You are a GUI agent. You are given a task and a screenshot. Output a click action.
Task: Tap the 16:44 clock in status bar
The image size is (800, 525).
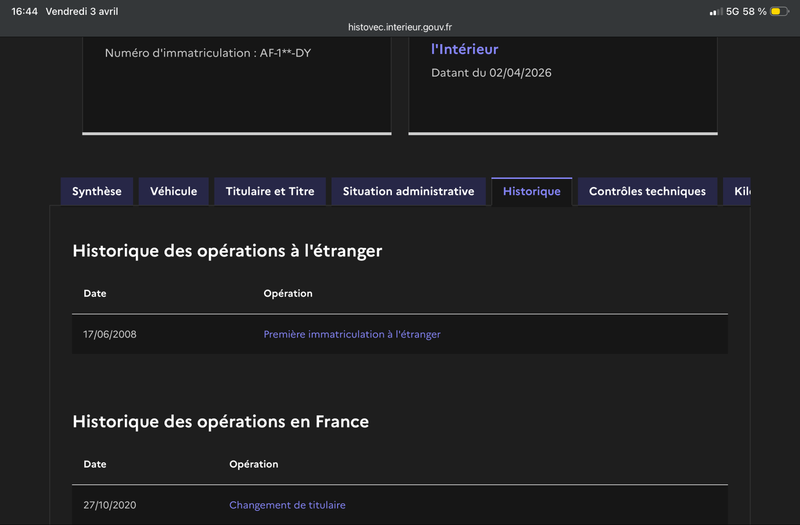pos(24,11)
